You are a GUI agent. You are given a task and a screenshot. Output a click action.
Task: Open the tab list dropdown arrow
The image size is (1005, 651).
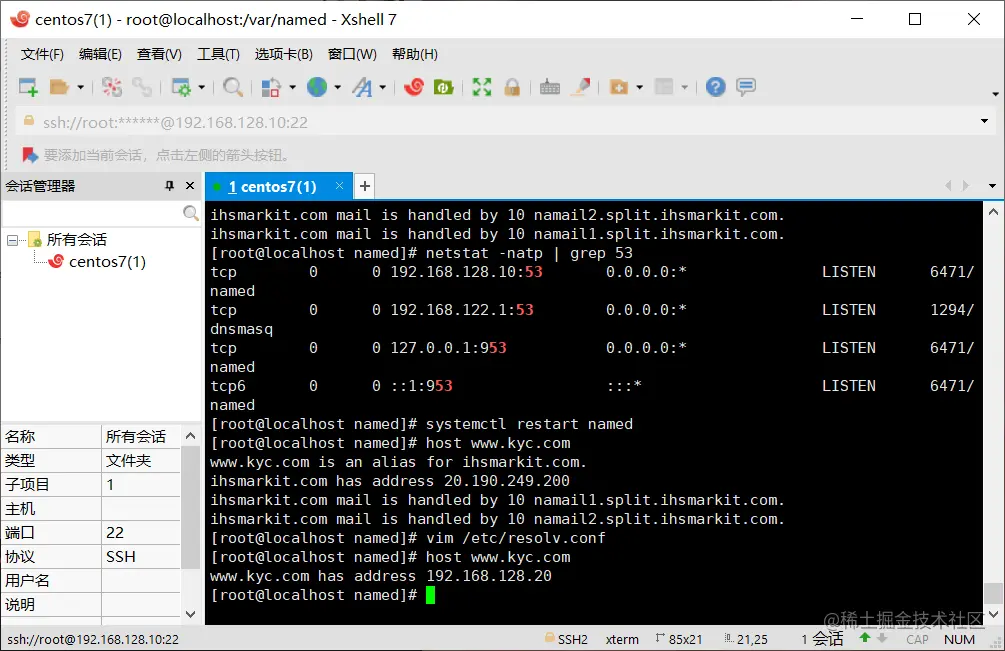992,186
